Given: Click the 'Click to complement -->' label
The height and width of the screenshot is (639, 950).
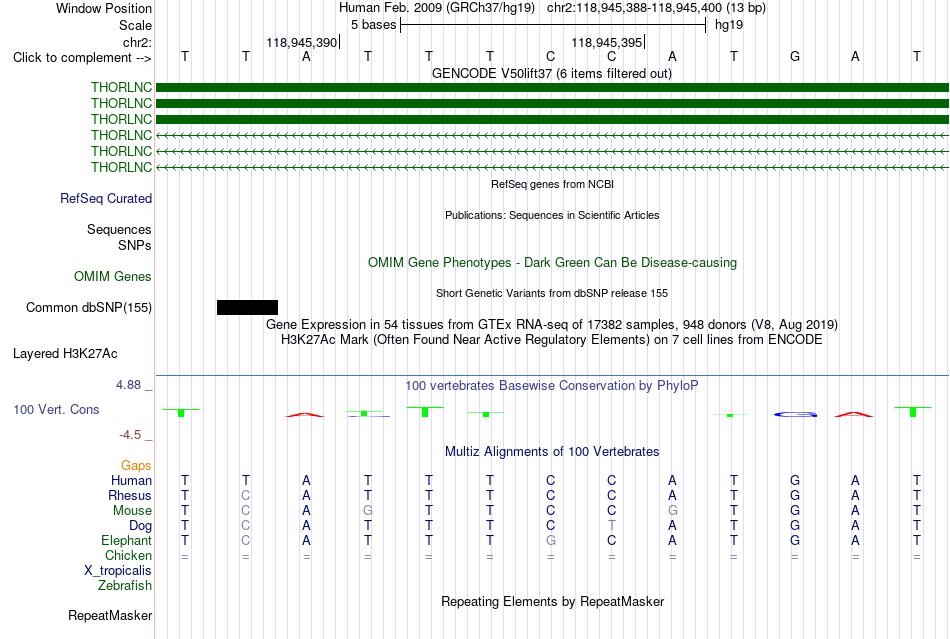Looking at the screenshot, I should point(82,58).
